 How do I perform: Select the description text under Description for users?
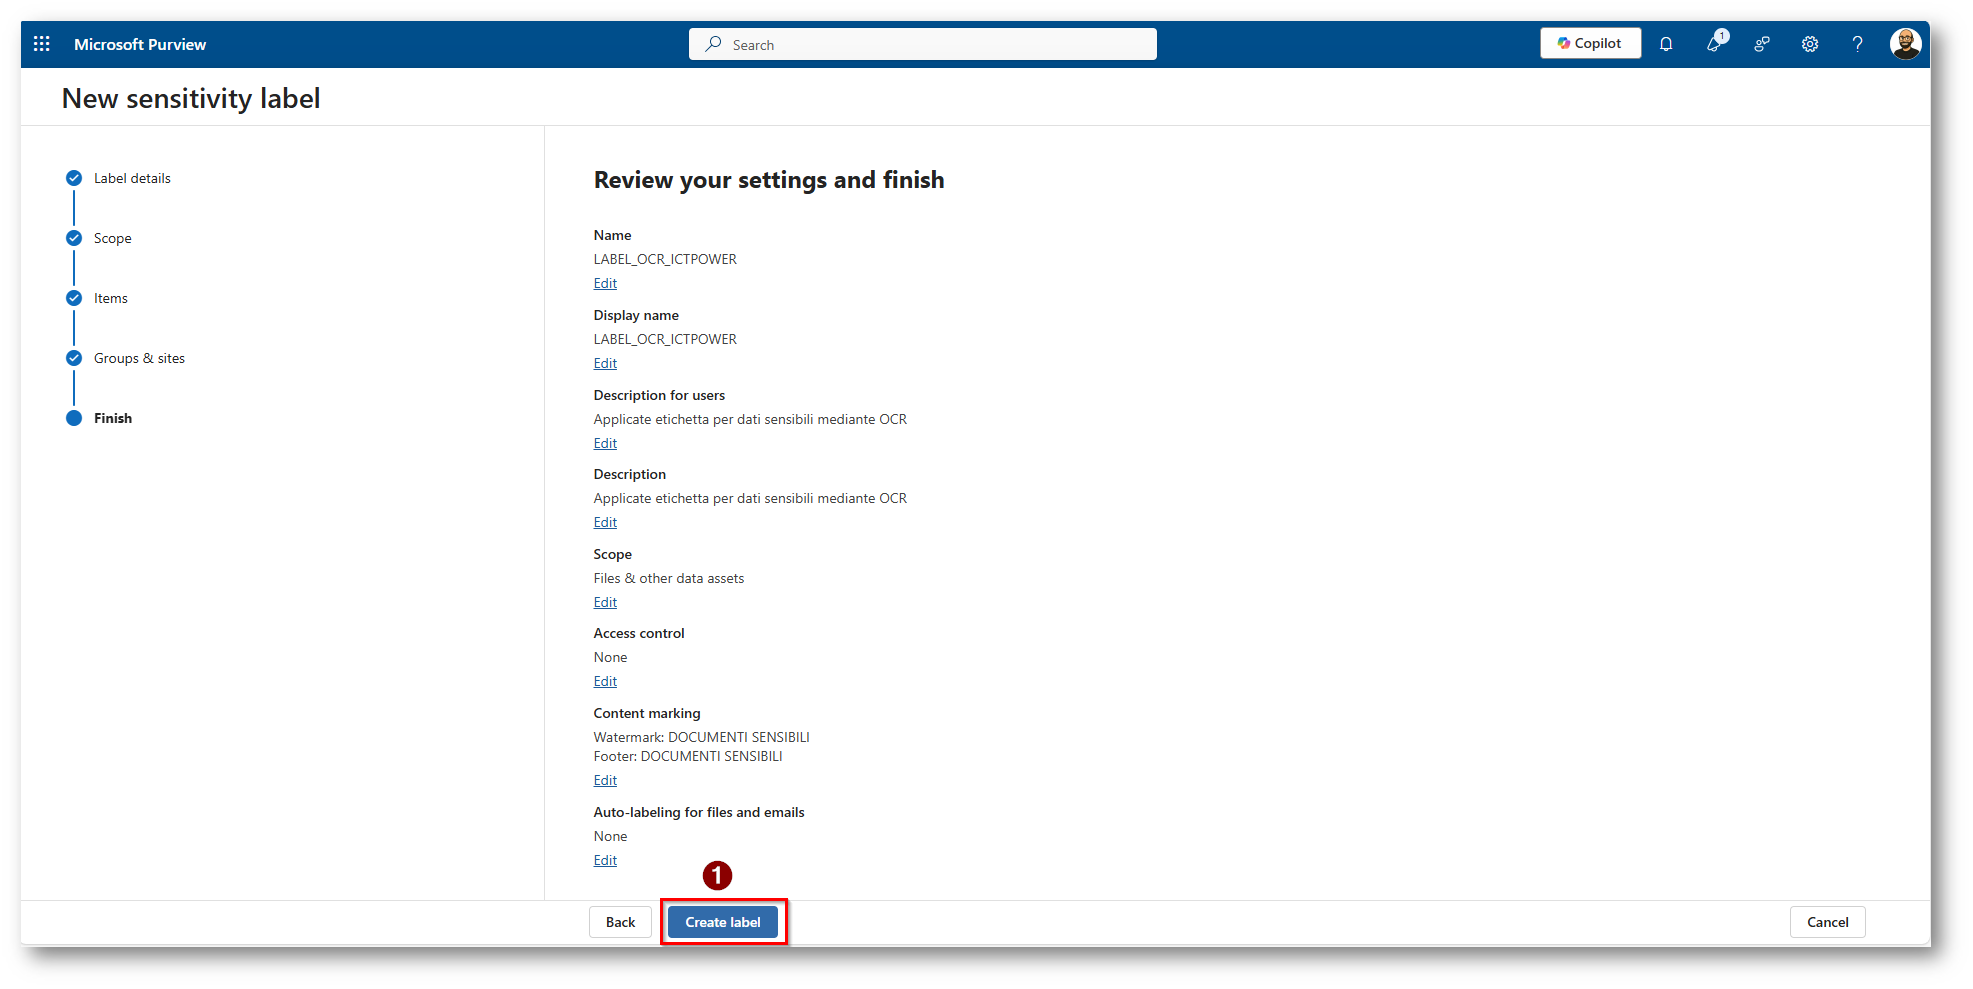coord(750,419)
